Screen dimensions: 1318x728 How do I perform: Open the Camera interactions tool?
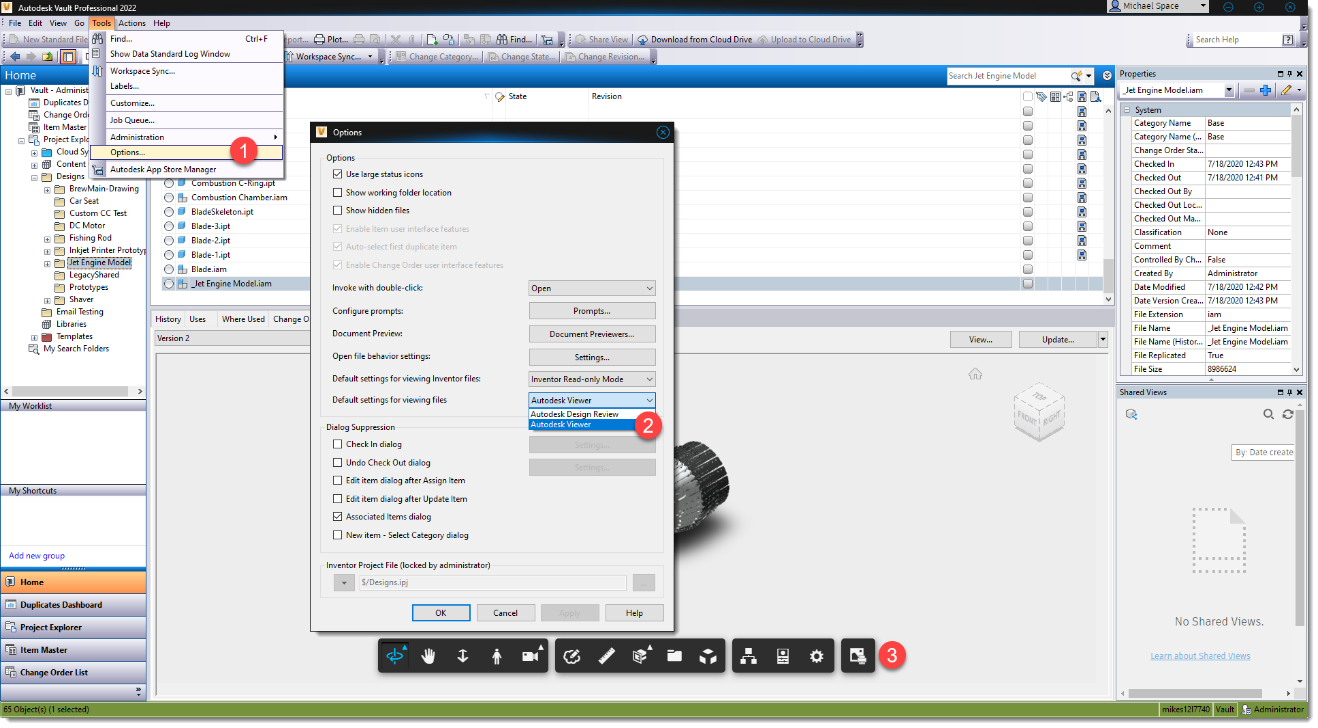pos(530,656)
